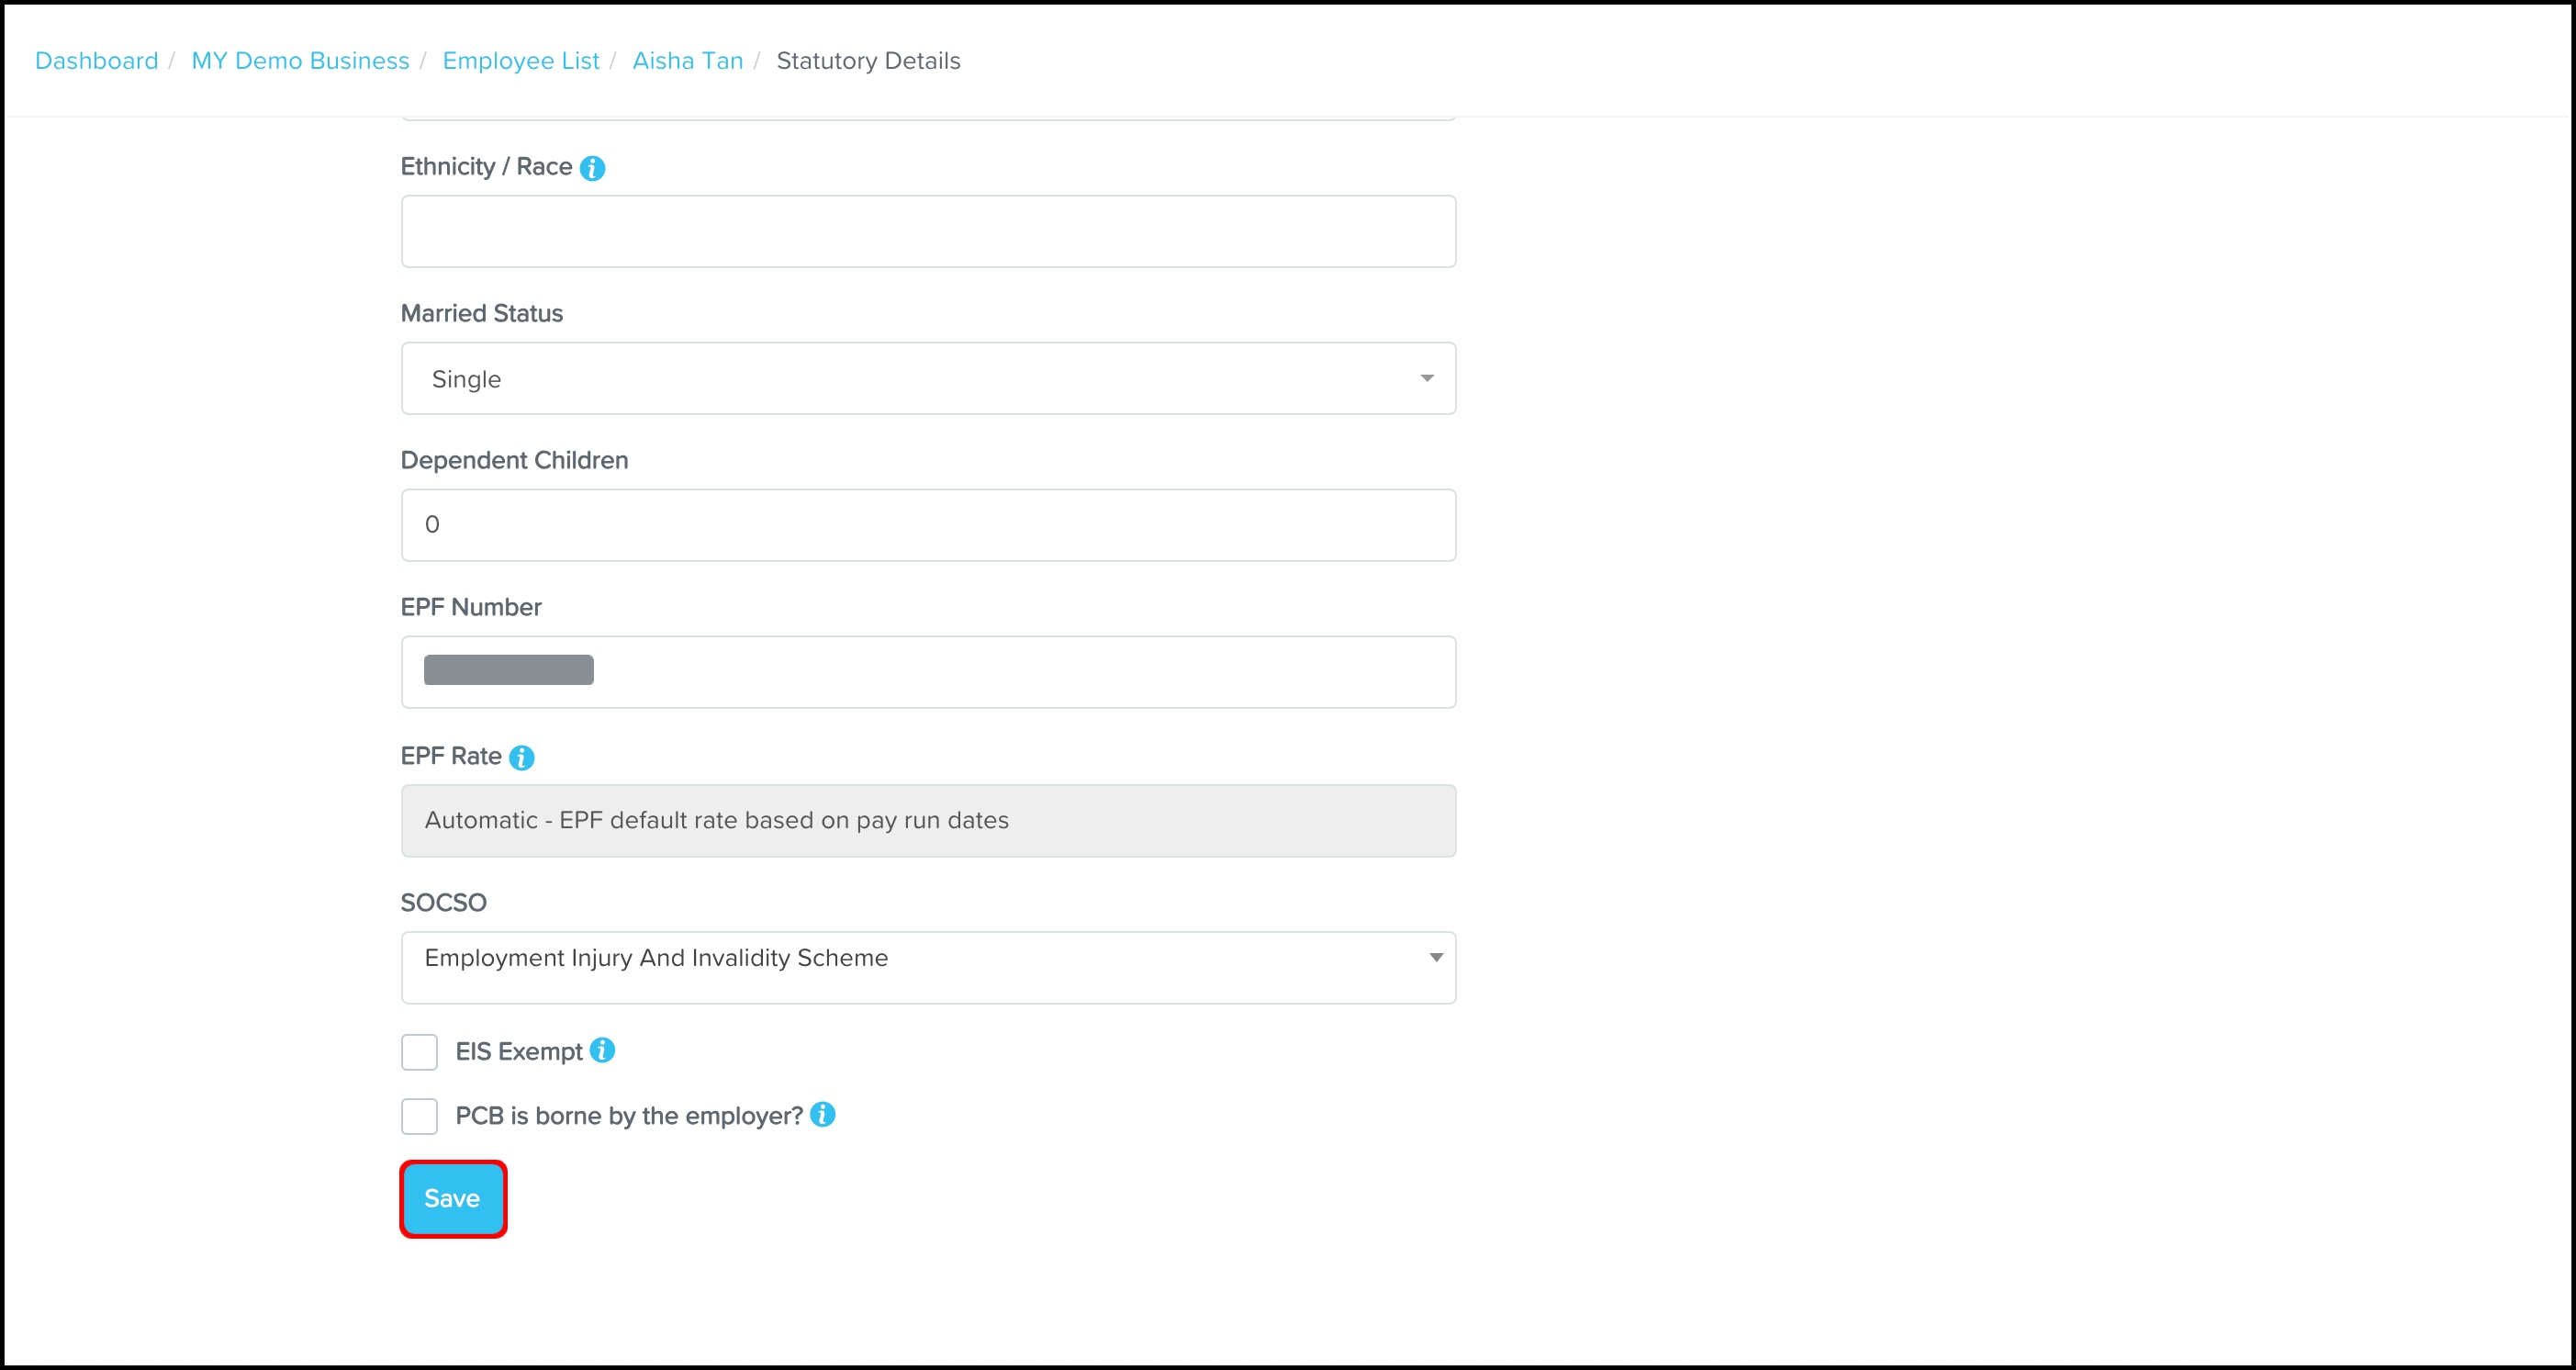This screenshot has height=1370, width=2576.
Task: Open Aisha Tan breadcrumb link
Action: tap(687, 61)
